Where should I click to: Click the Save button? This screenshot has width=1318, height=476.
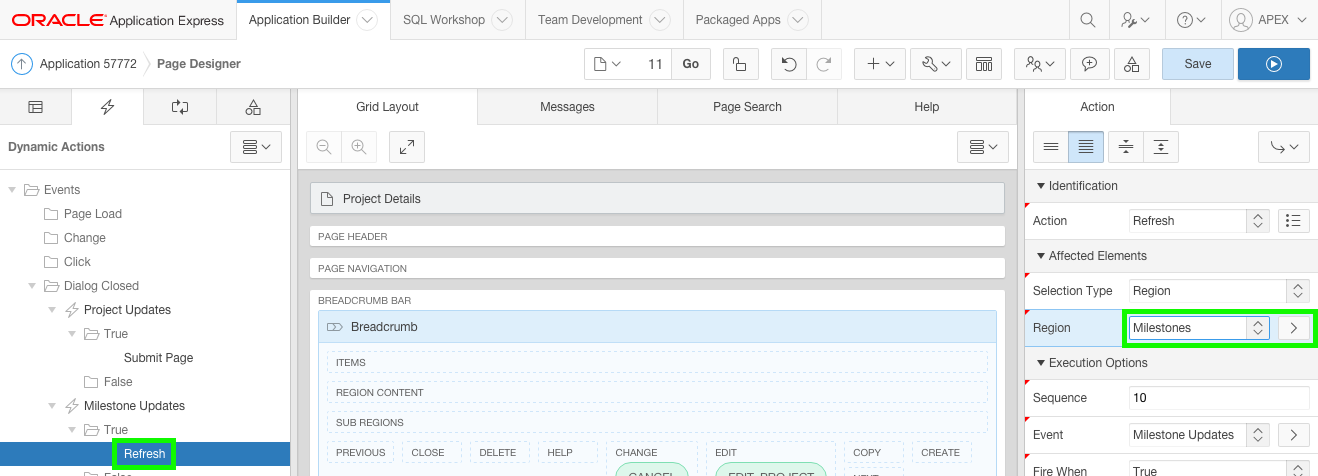(1197, 64)
